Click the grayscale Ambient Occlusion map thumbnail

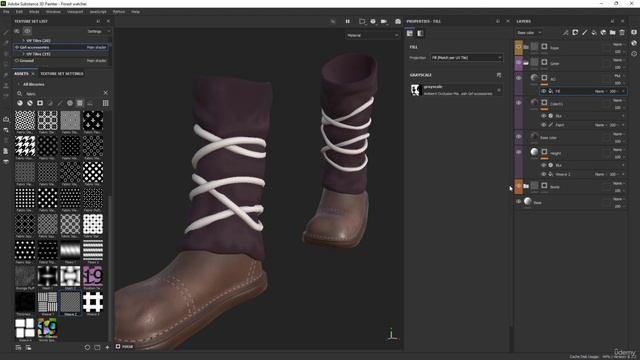coord(416,90)
